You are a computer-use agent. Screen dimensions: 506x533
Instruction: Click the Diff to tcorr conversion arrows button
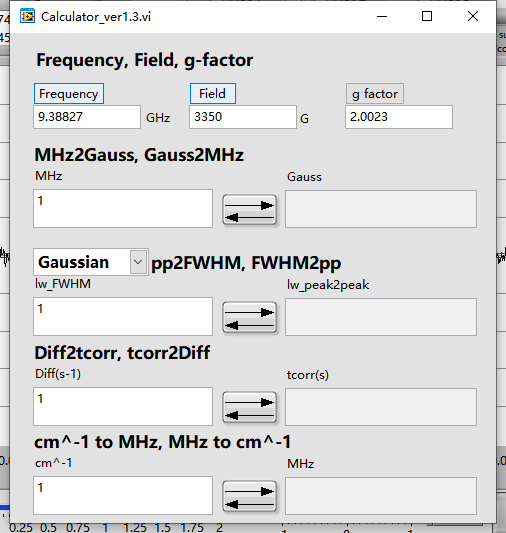[x=249, y=407]
